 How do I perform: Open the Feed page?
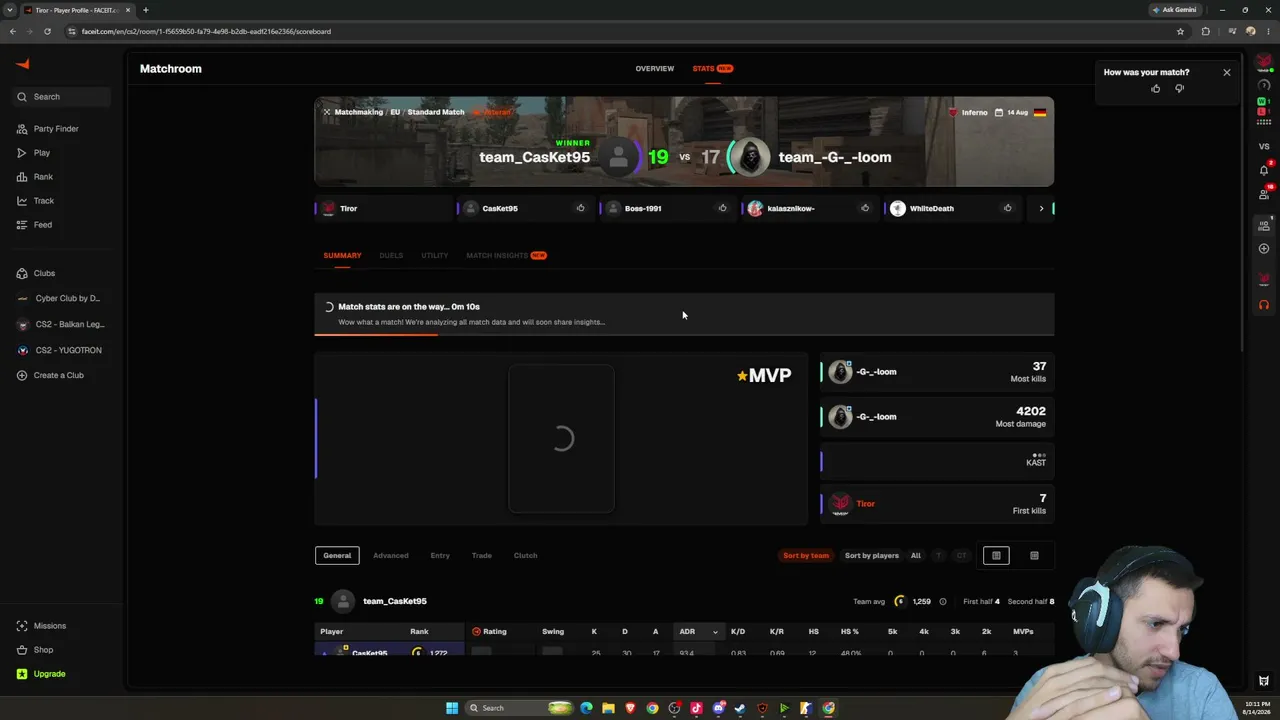tap(42, 225)
